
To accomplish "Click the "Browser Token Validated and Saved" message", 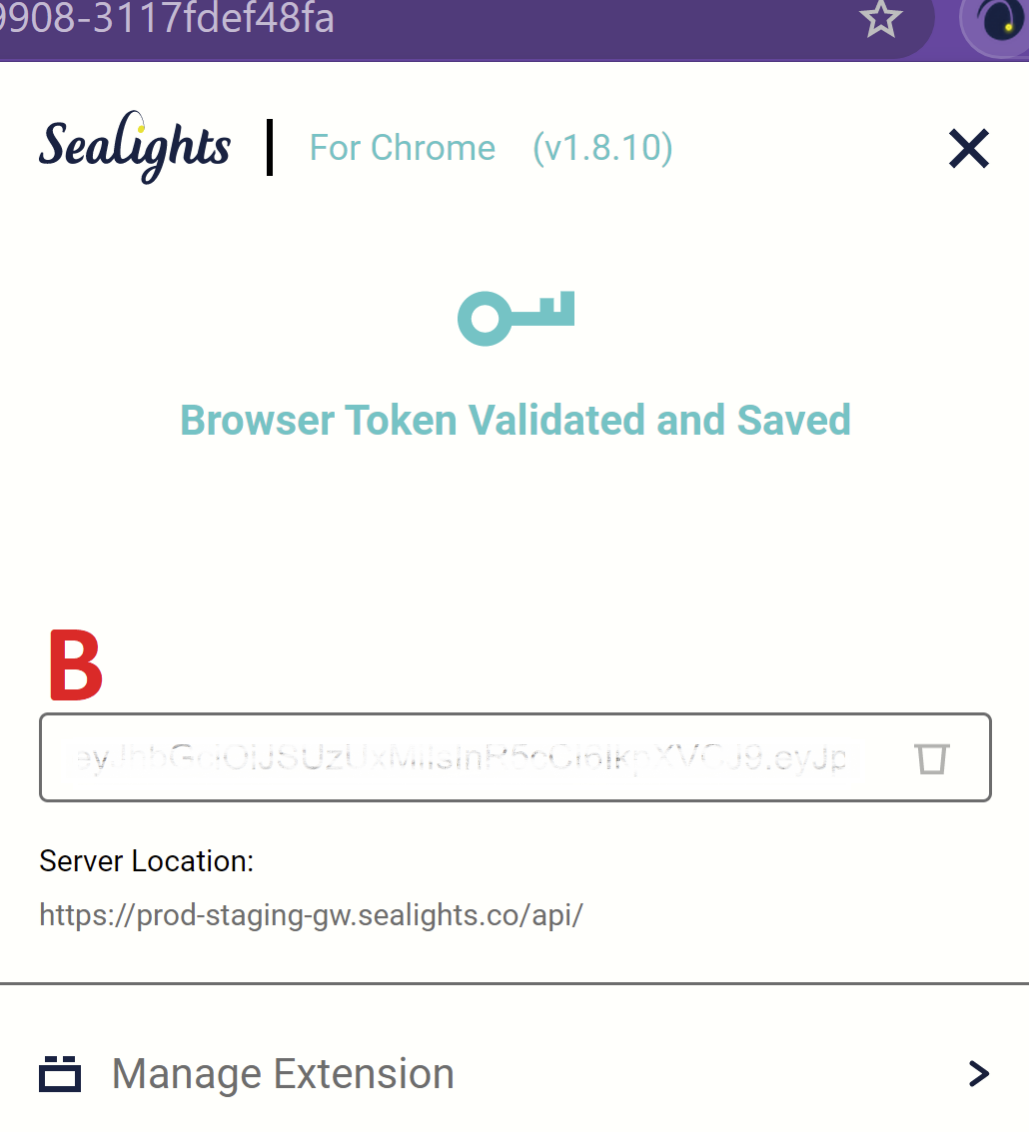I will click(x=515, y=420).
